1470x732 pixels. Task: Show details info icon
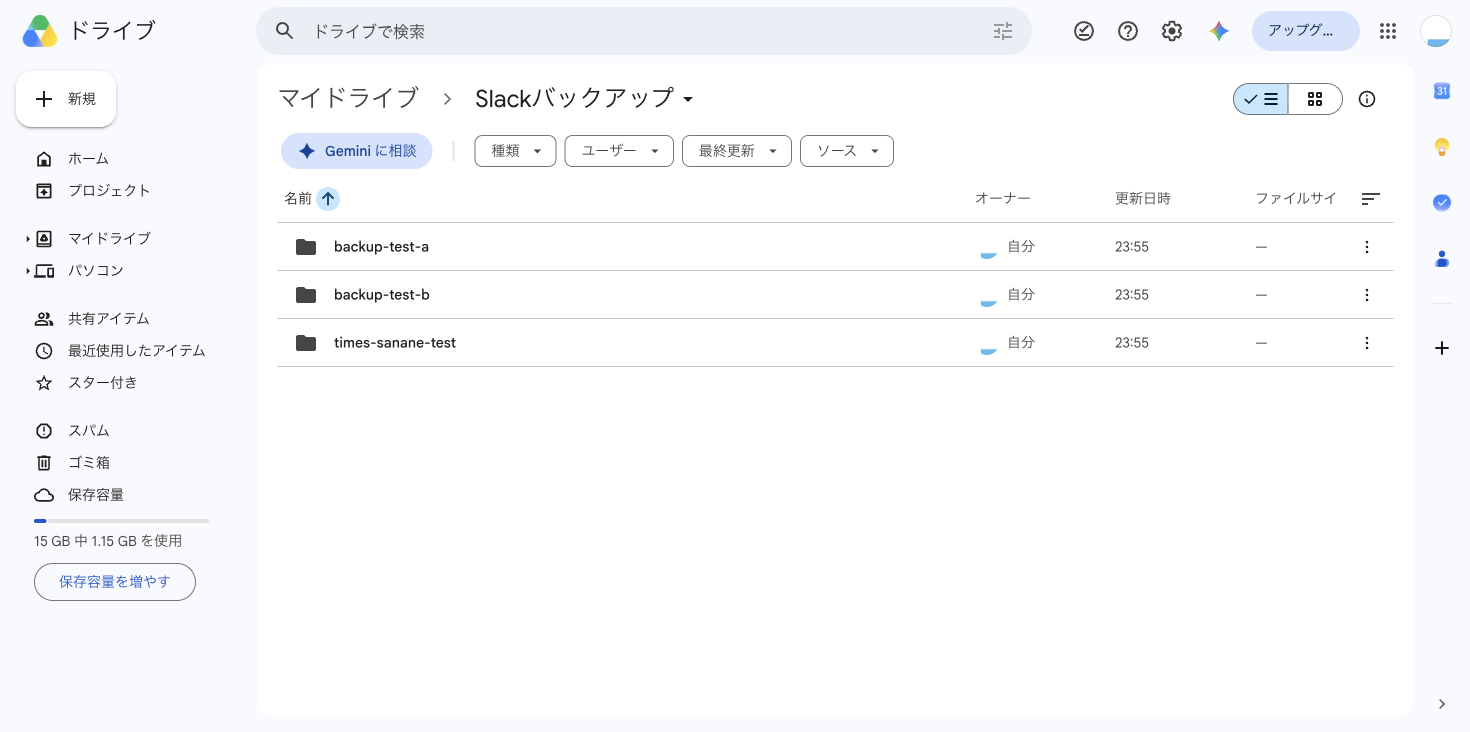1367,99
